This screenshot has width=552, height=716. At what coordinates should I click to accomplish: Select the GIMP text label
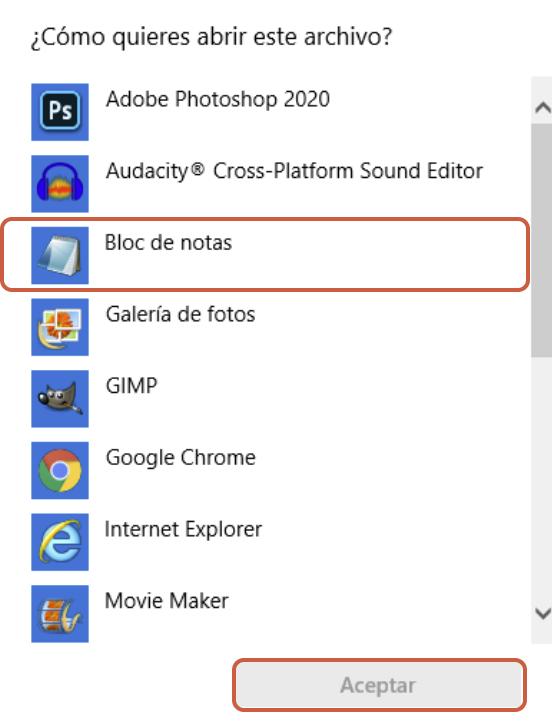(x=131, y=386)
